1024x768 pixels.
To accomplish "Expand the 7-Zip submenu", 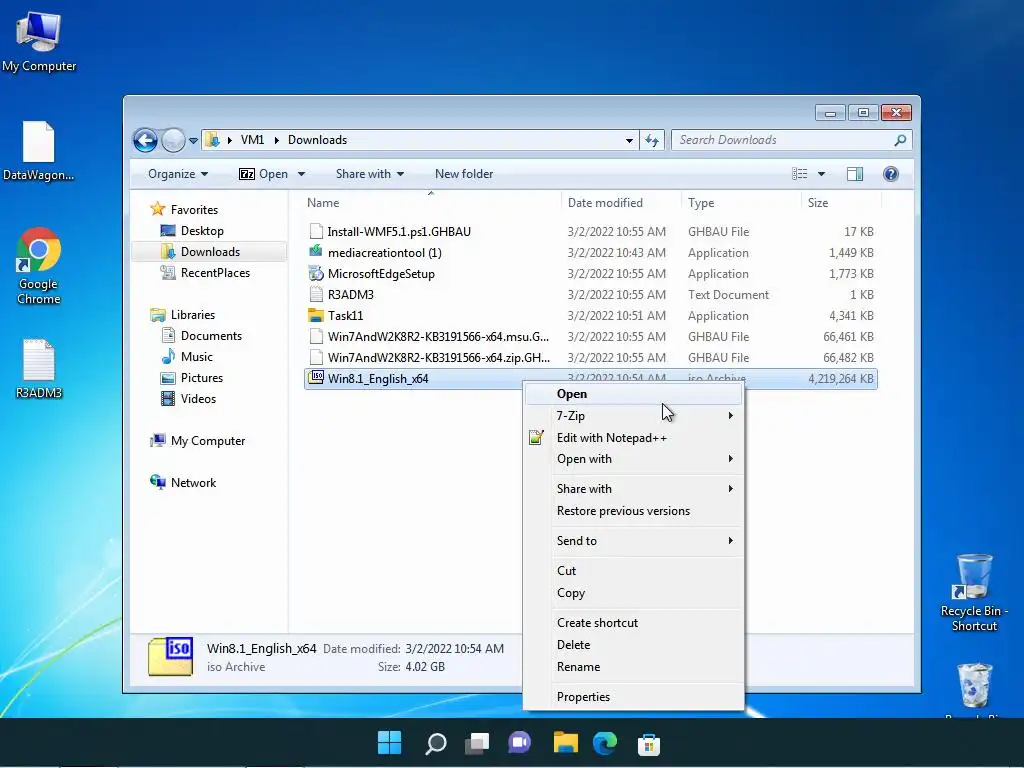I will [633, 415].
